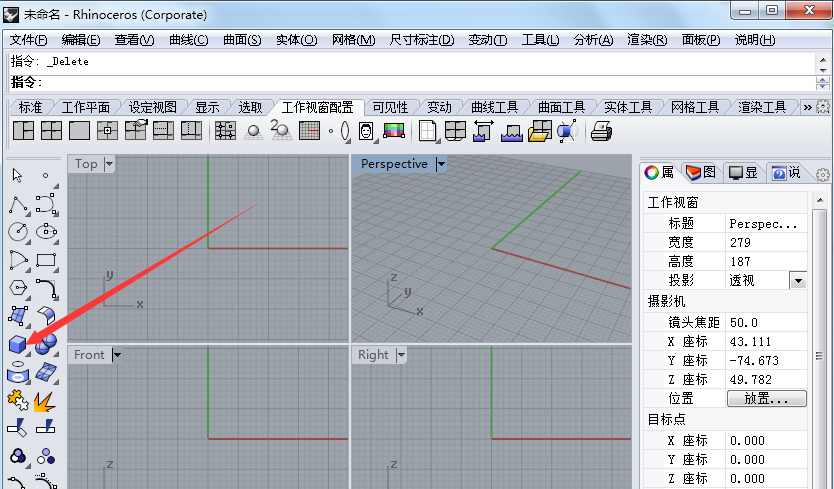Screen dimensions: 834x489
Task: Open the 说明(H) menu
Action: (x=755, y=40)
